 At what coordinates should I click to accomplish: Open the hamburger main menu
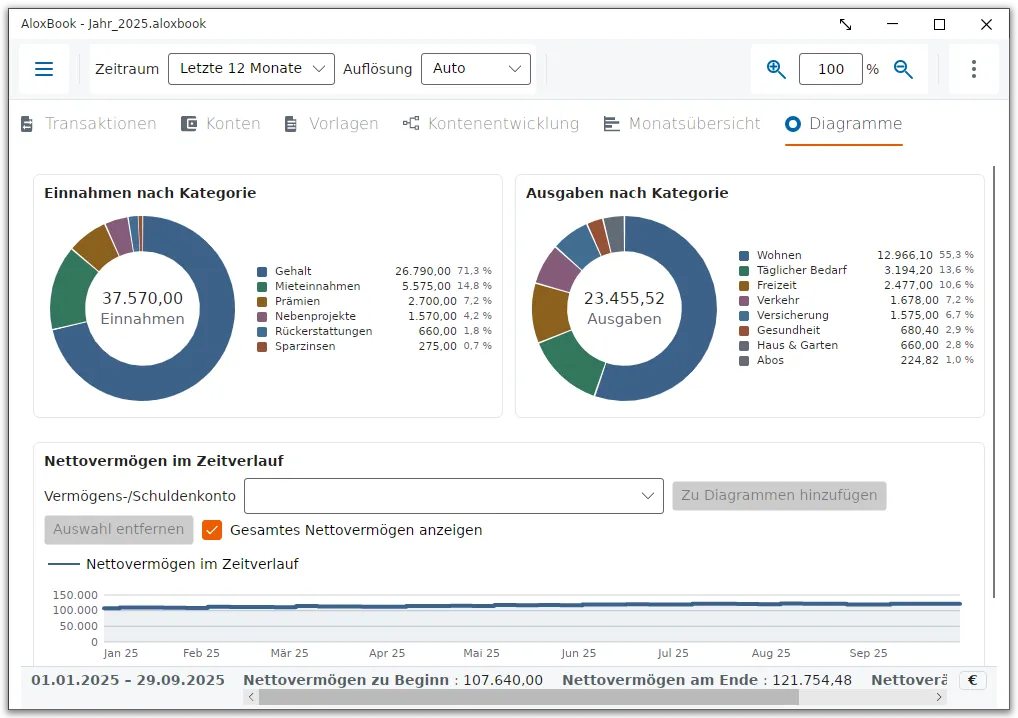tap(43, 69)
